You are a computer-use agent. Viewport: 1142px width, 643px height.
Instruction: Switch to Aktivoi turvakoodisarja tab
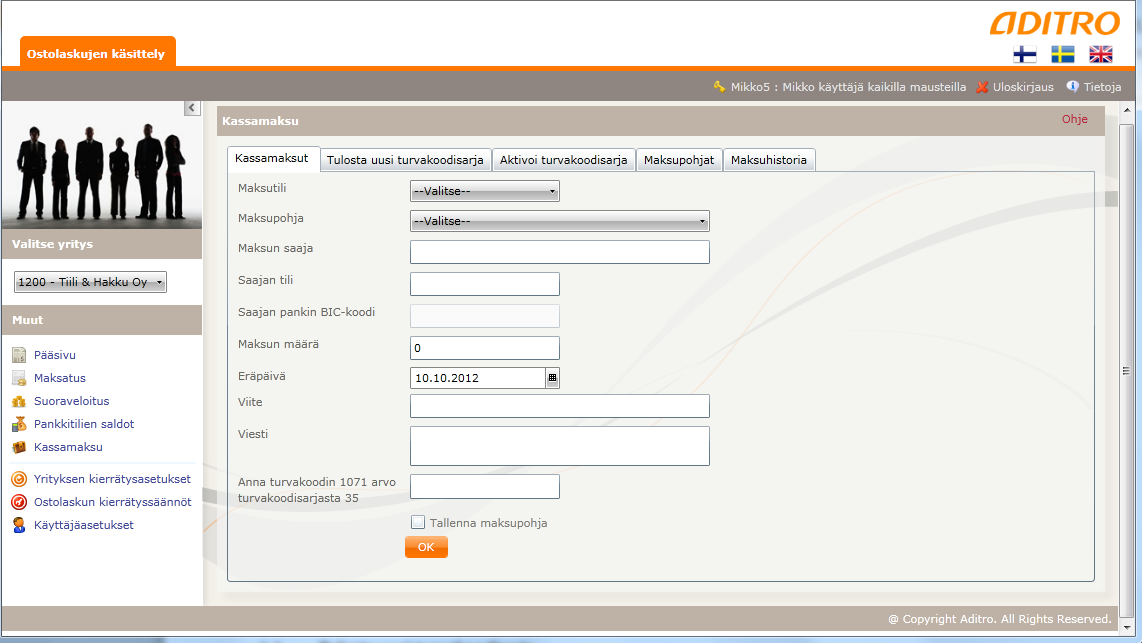[564, 160]
